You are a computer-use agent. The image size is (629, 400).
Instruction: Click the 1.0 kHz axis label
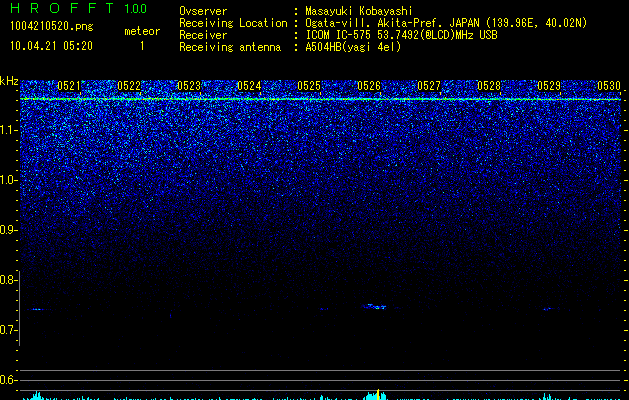[x=8, y=180]
